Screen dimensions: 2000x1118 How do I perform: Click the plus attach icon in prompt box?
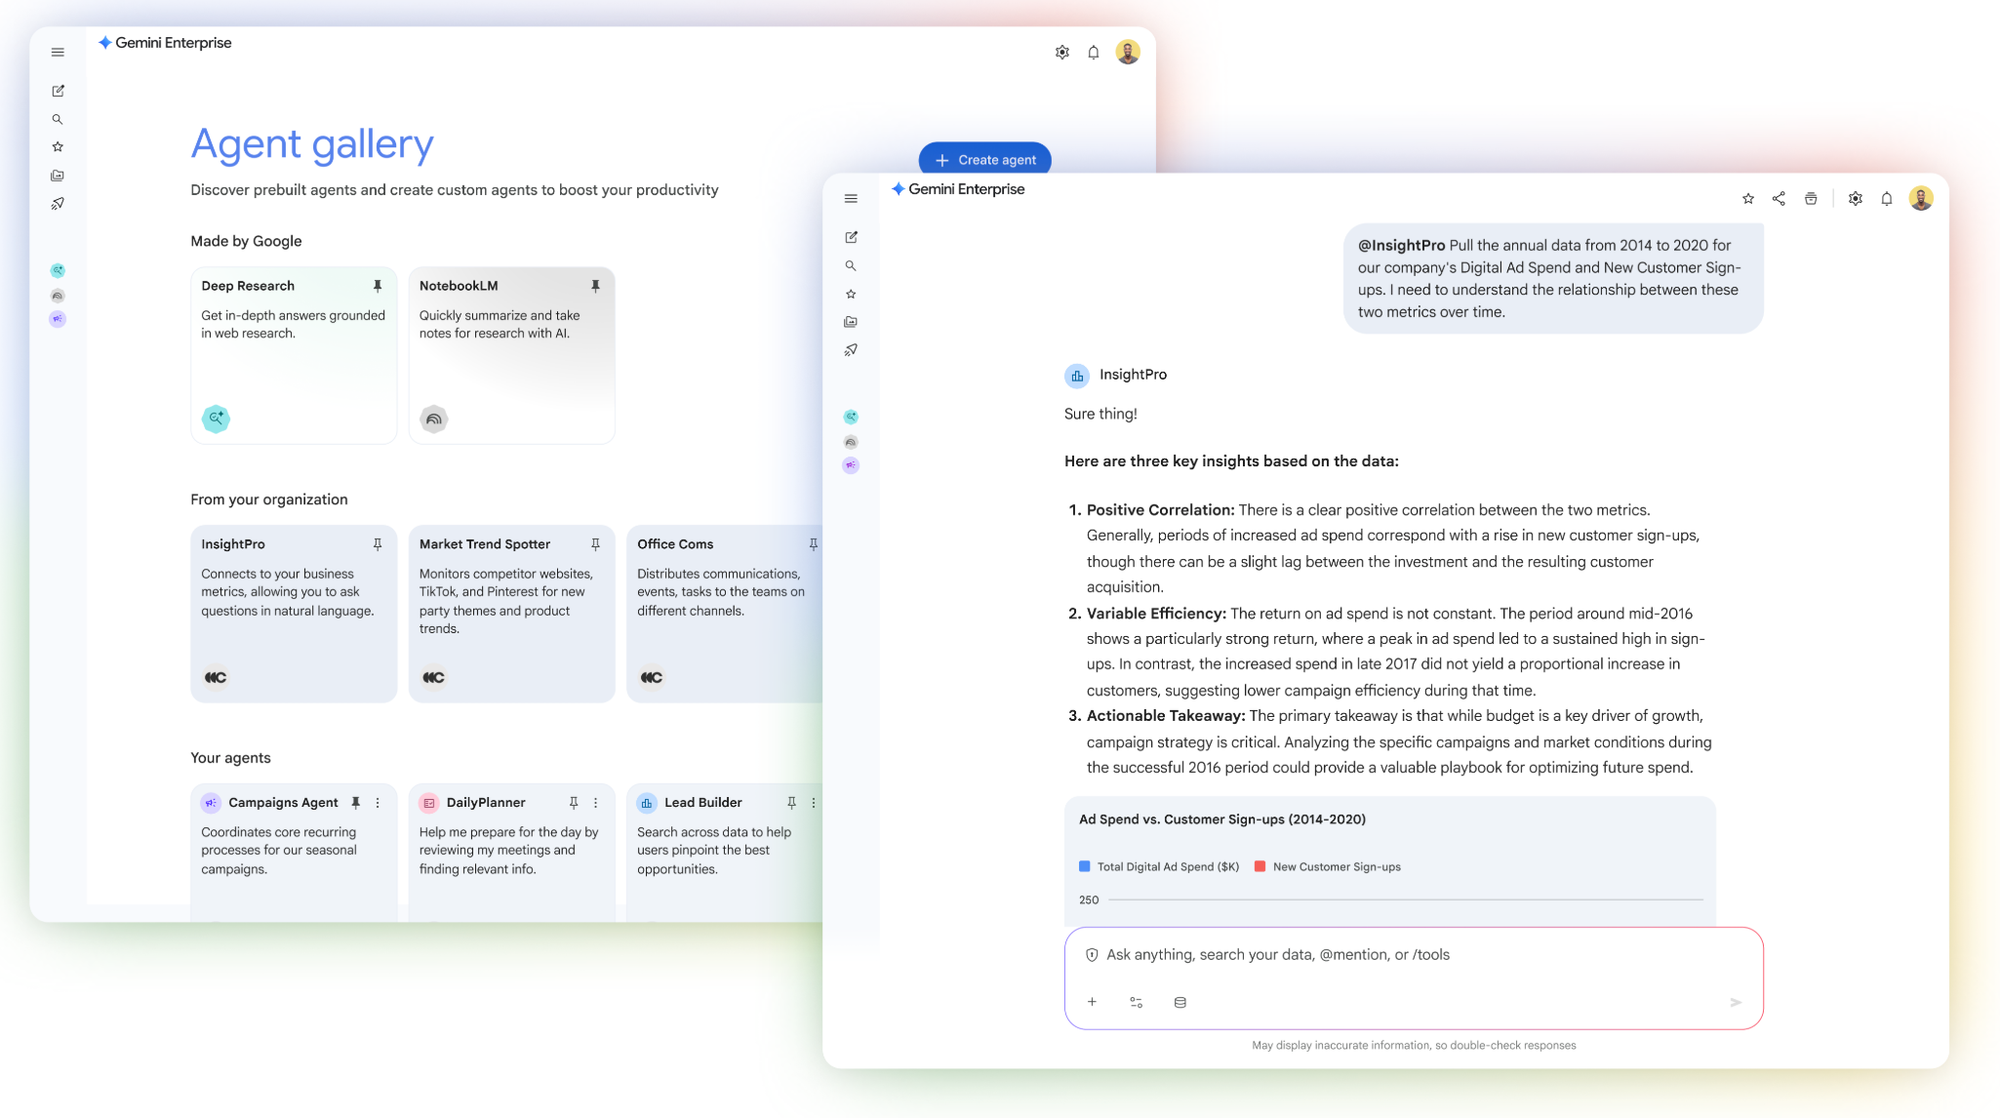1092,1002
